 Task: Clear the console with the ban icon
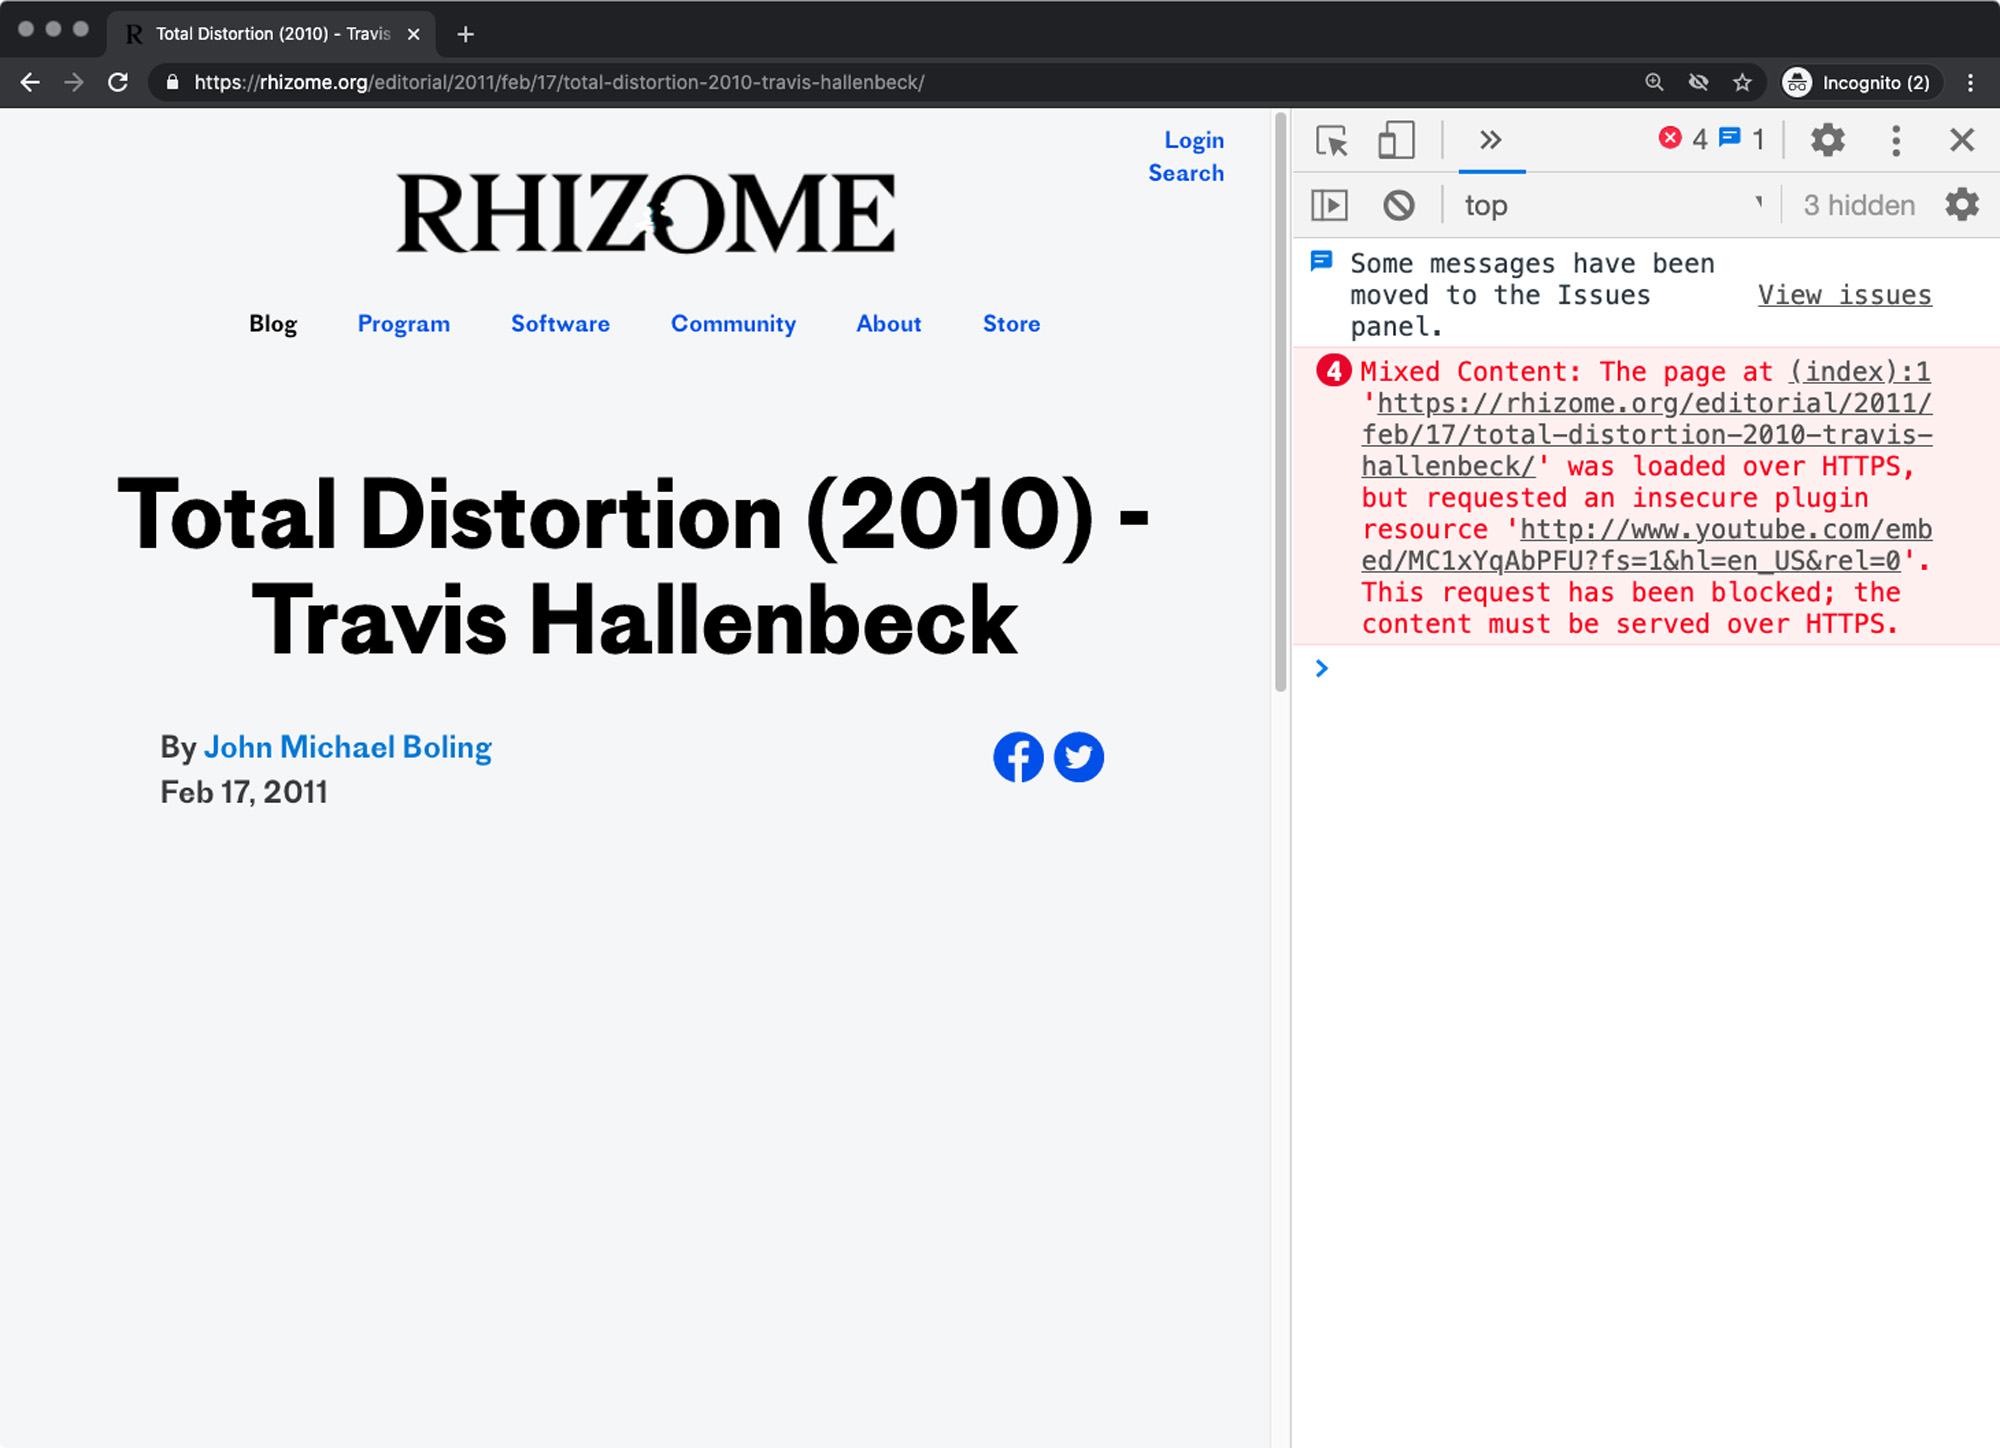pos(1399,205)
